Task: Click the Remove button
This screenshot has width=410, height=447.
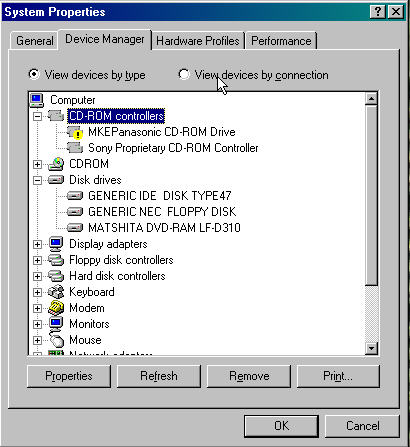Action: point(249,376)
